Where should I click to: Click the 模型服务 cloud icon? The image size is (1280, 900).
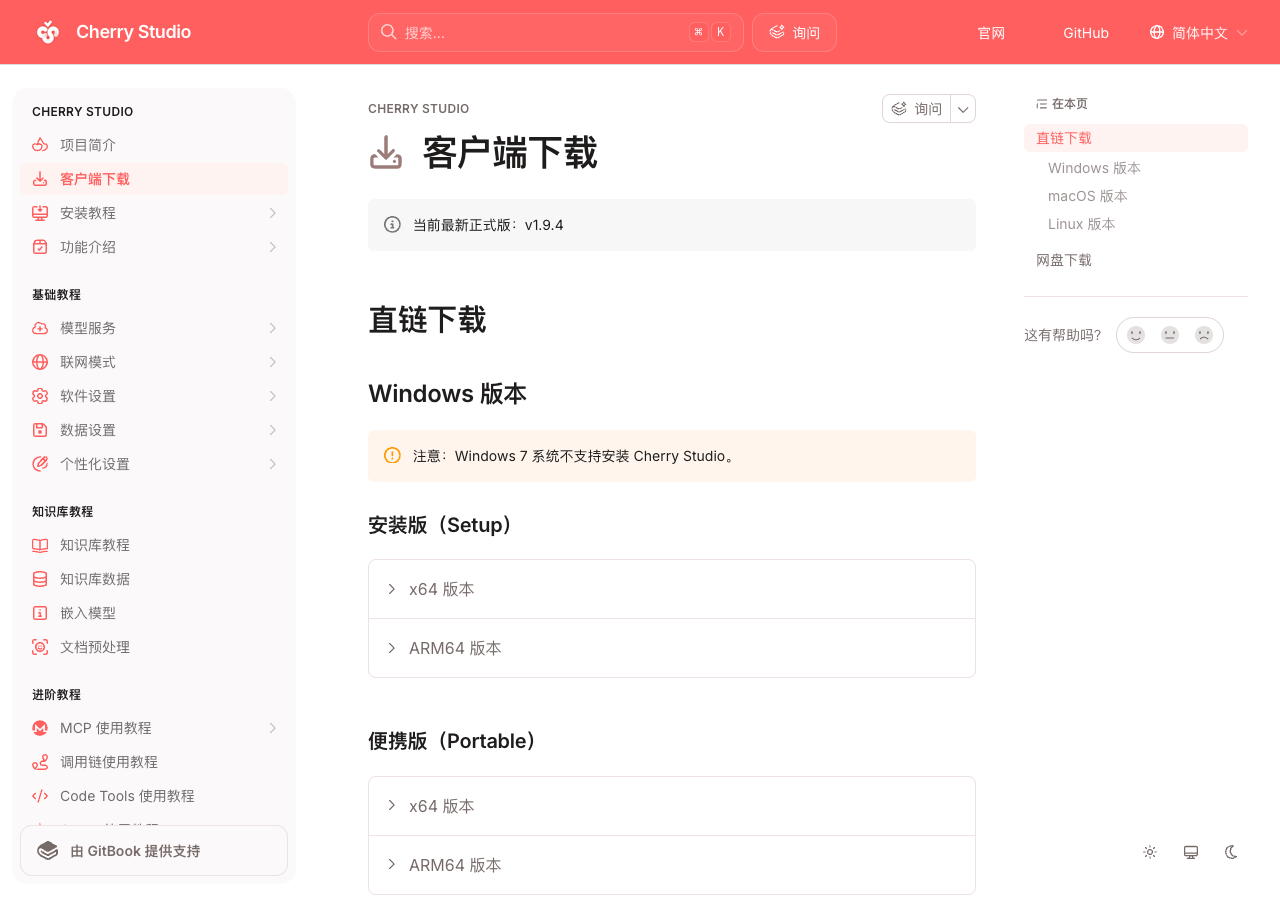40,328
